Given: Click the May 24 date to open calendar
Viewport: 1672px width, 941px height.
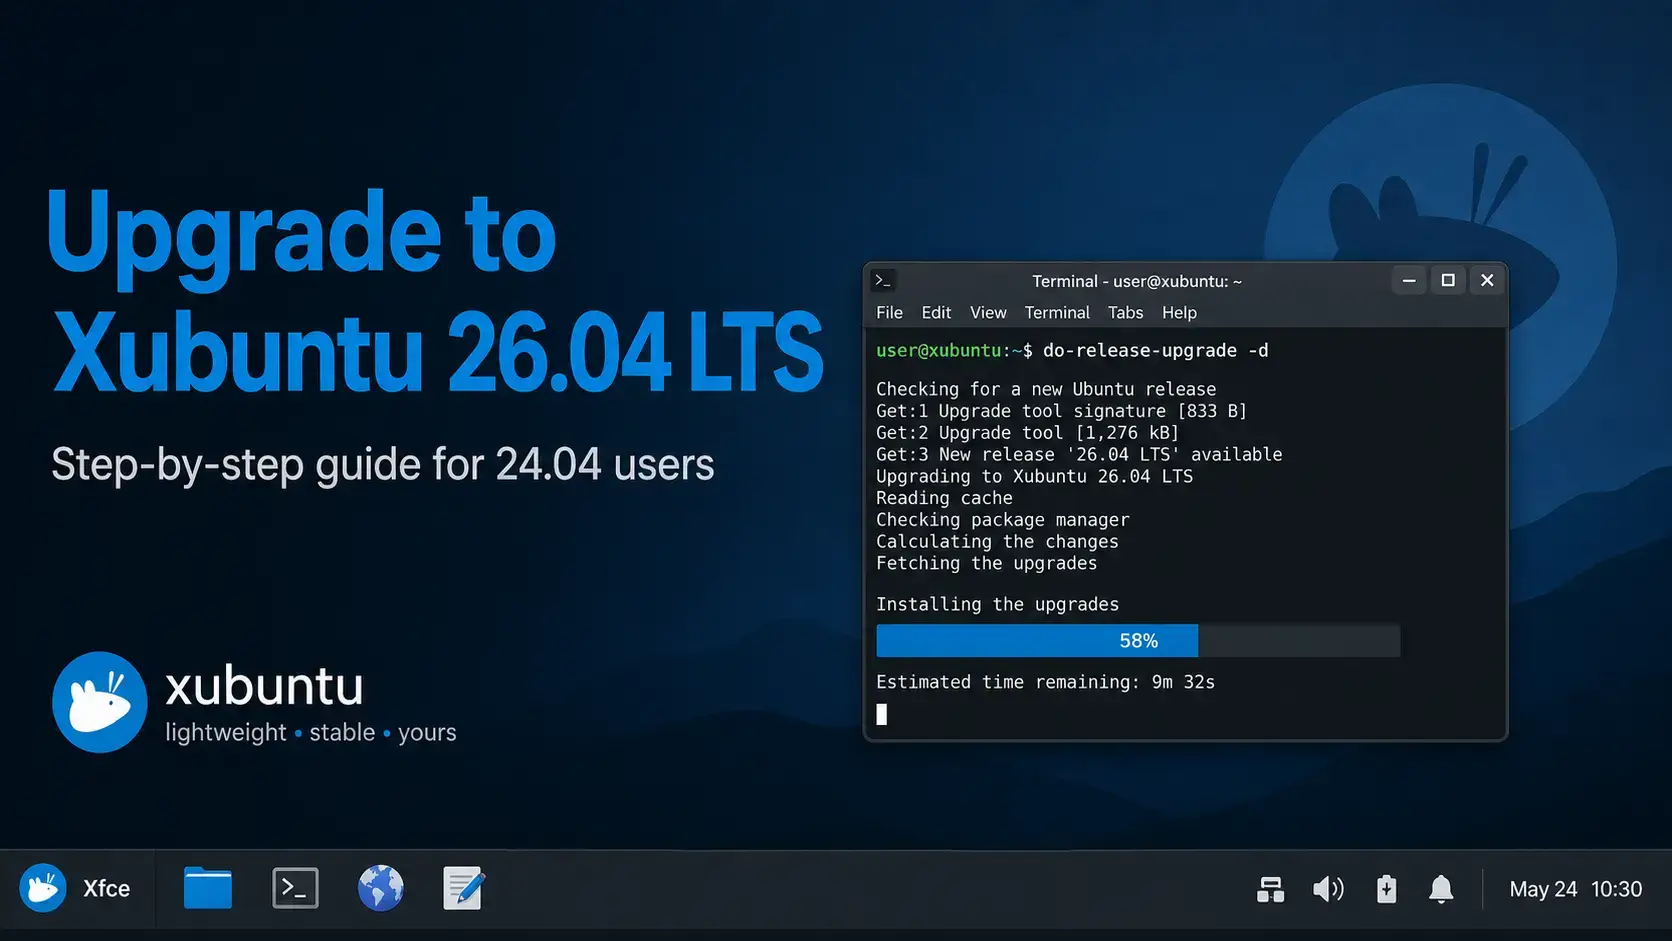Looking at the screenshot, I should click(1543, 888).
